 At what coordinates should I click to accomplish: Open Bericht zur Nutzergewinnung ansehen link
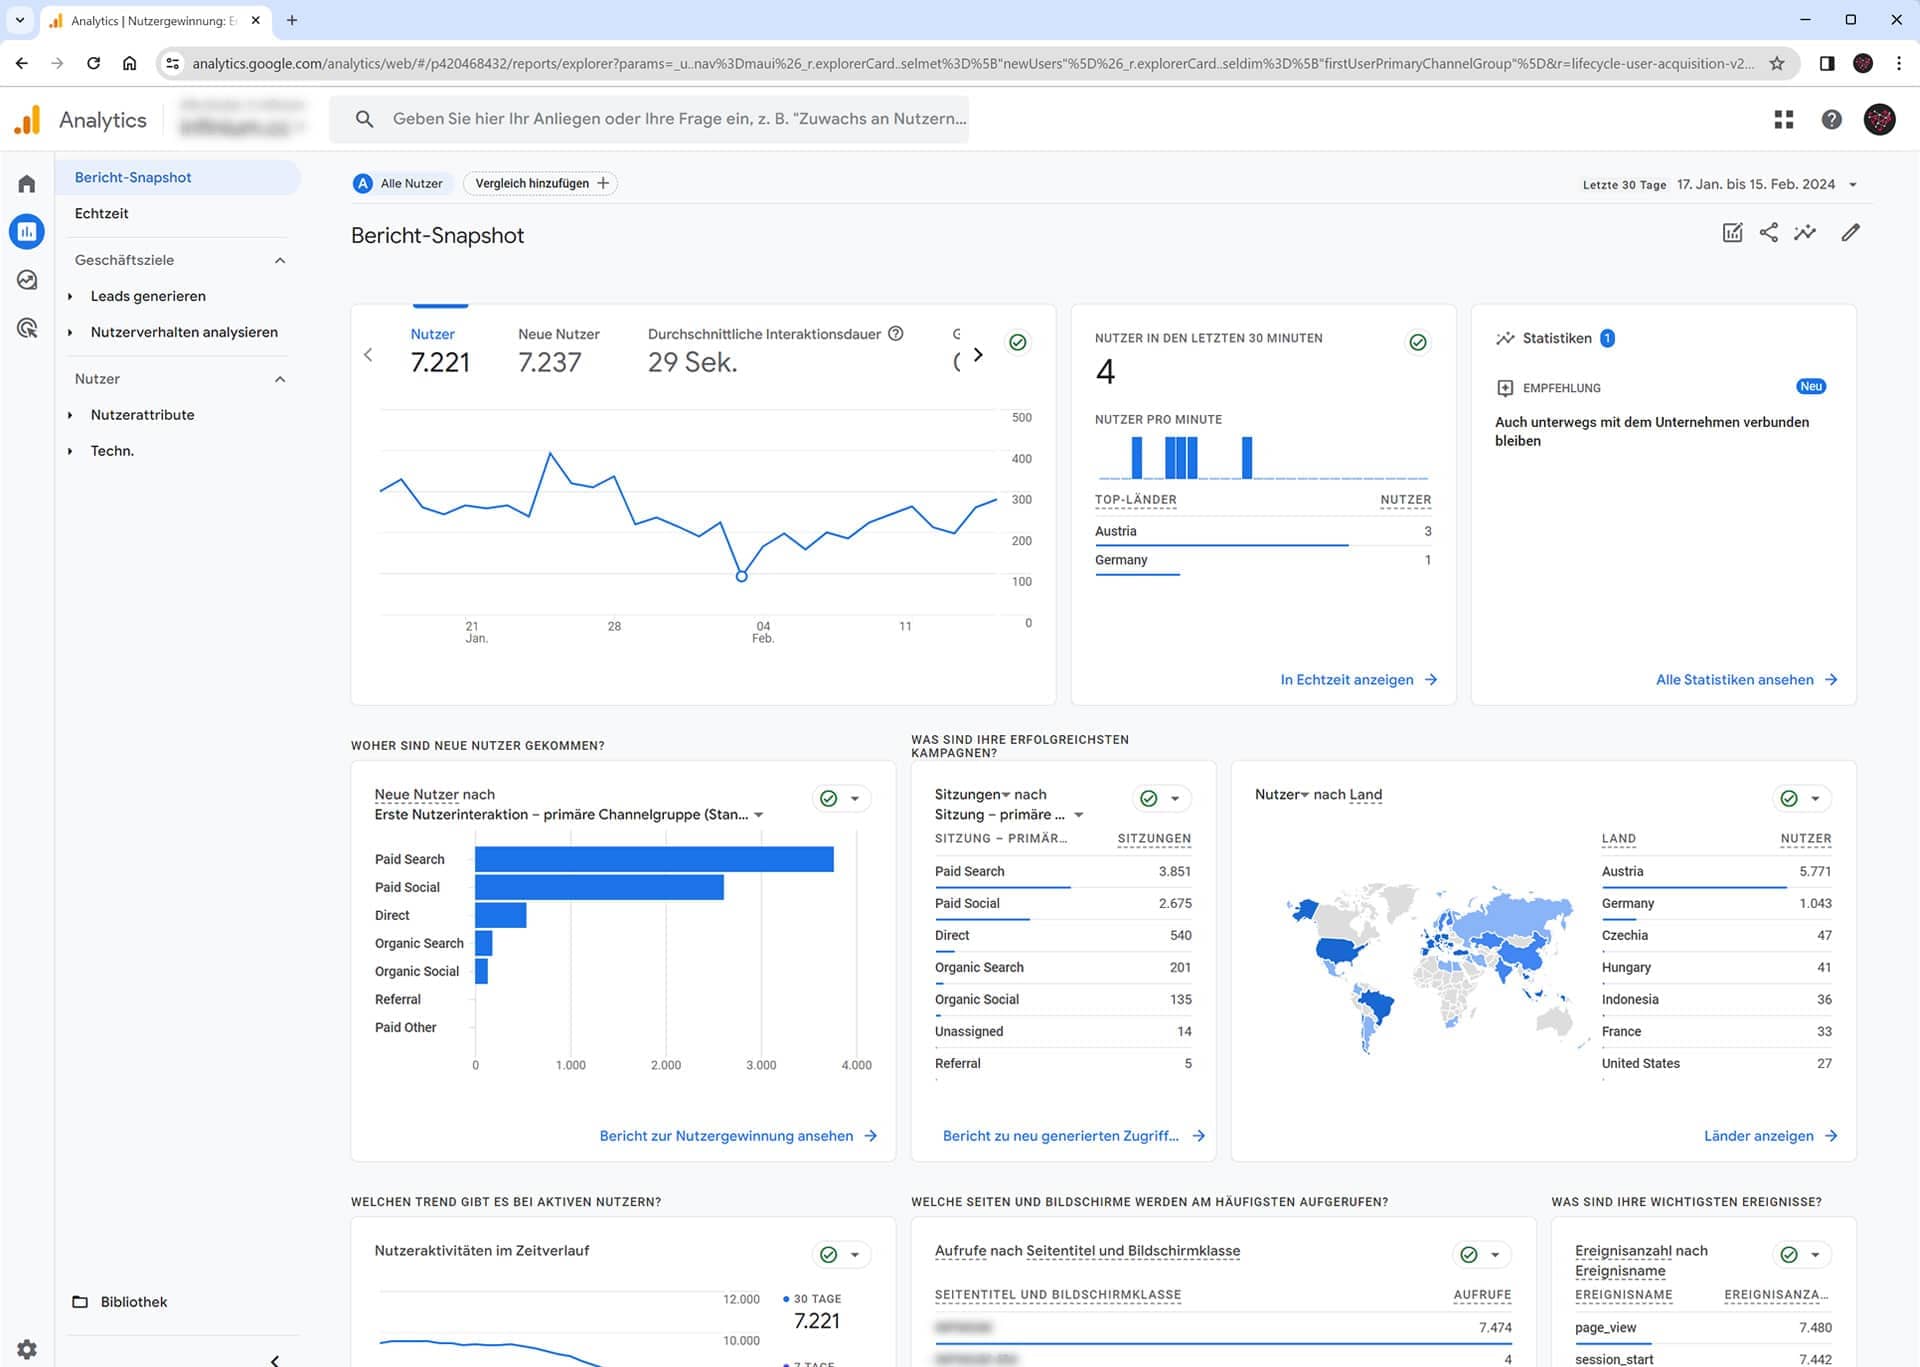738,1136
